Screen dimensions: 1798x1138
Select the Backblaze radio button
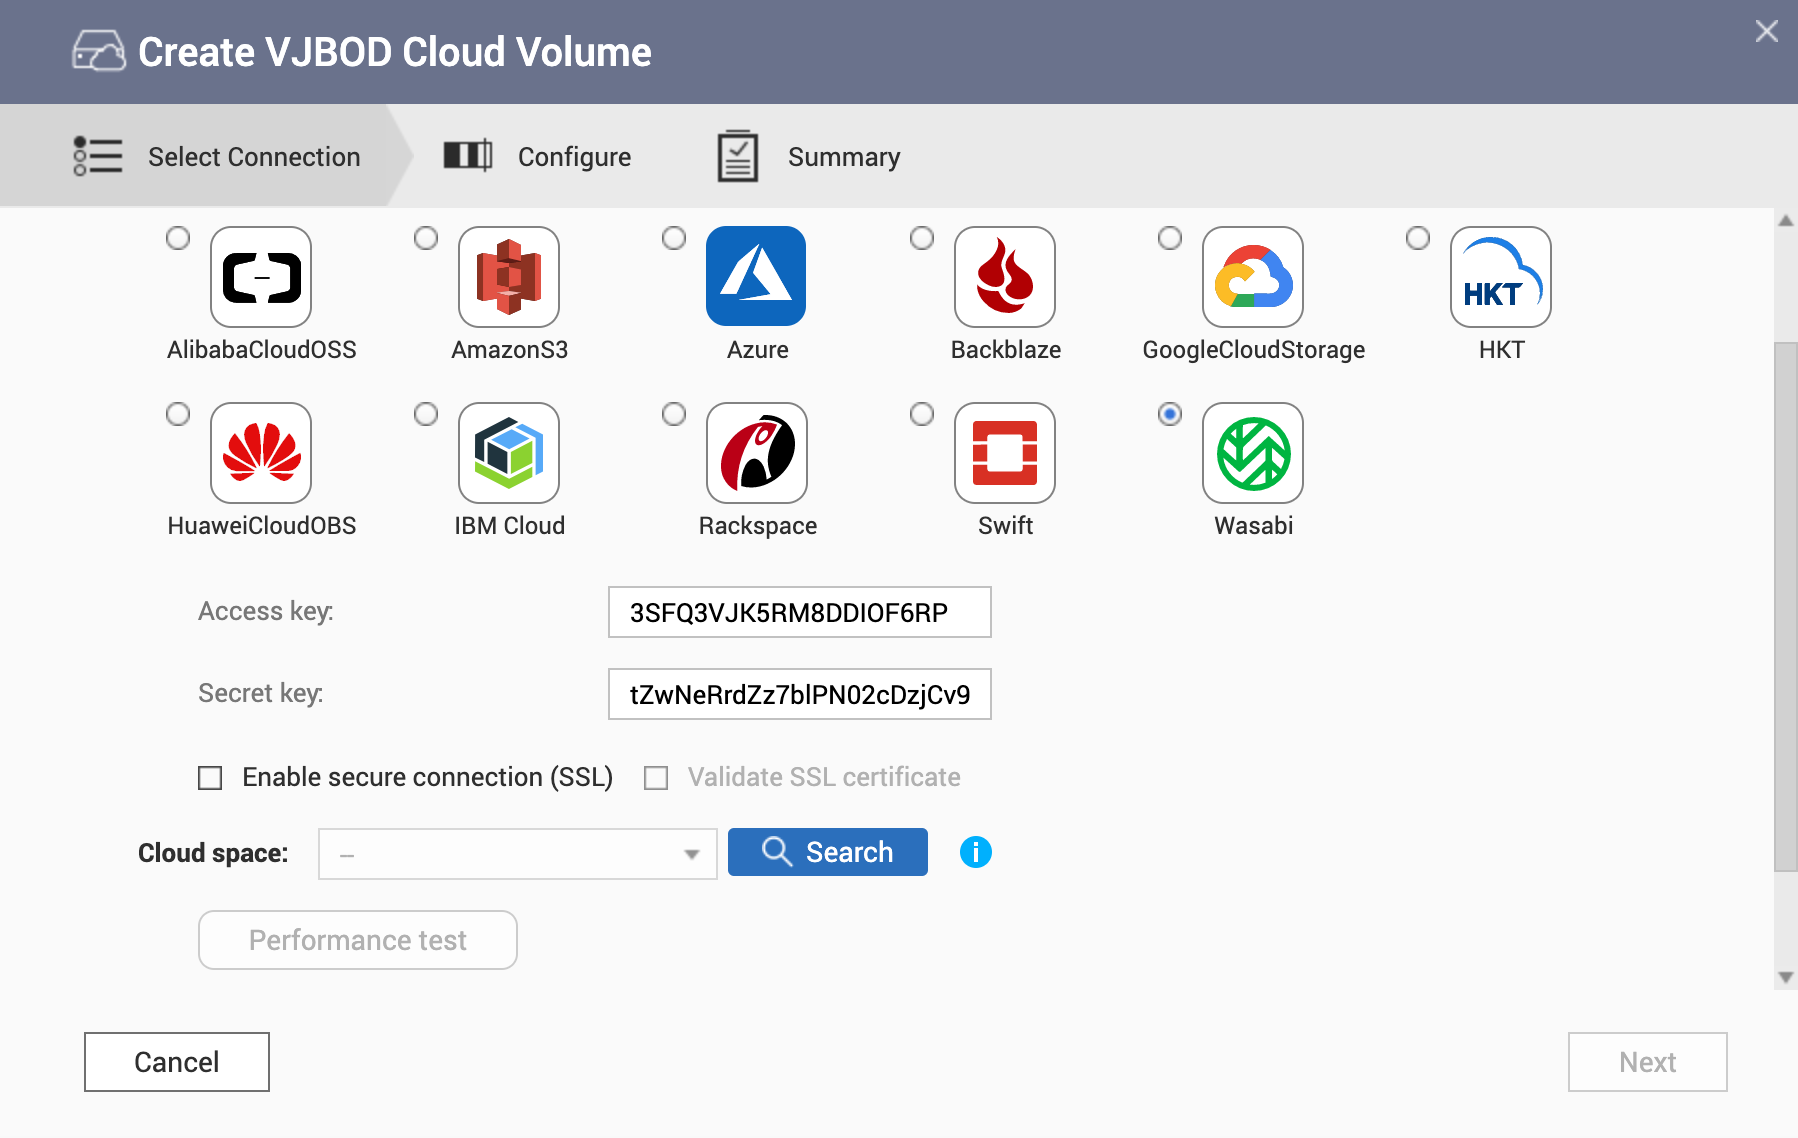(922, 238)
